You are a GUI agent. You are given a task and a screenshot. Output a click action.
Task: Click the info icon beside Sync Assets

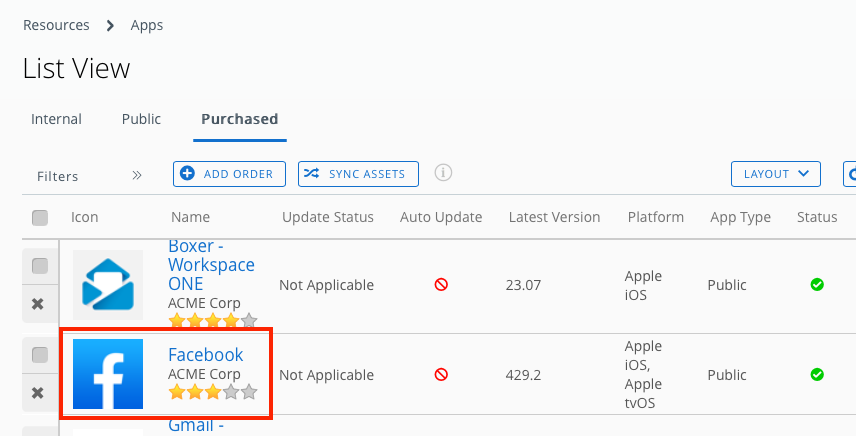pyautogui.click(x=444, y=173)
